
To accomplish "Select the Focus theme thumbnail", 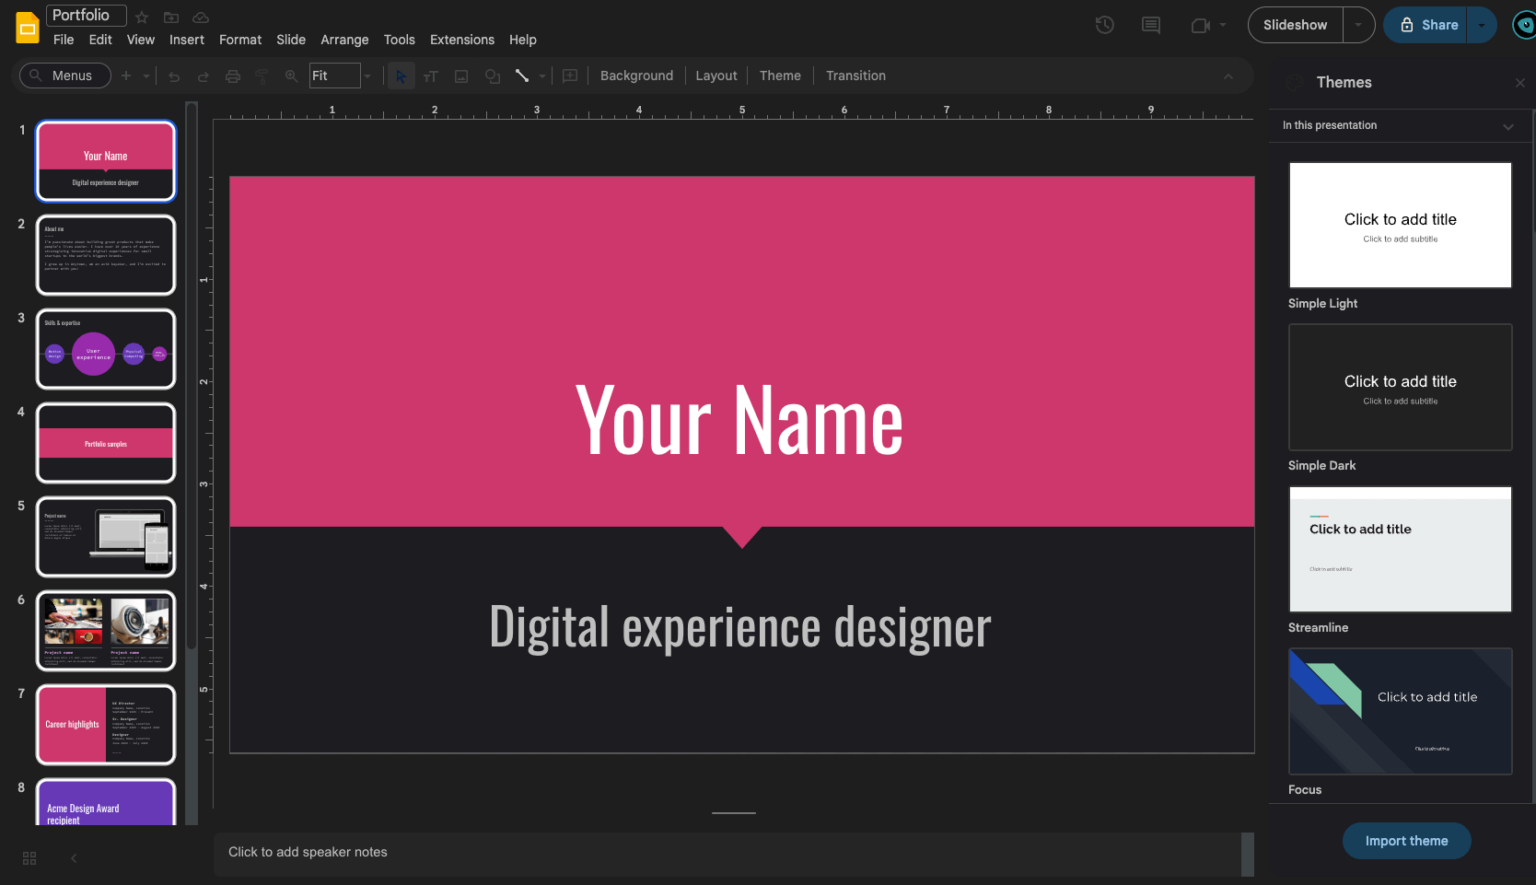I will (x=1399, y=711).
